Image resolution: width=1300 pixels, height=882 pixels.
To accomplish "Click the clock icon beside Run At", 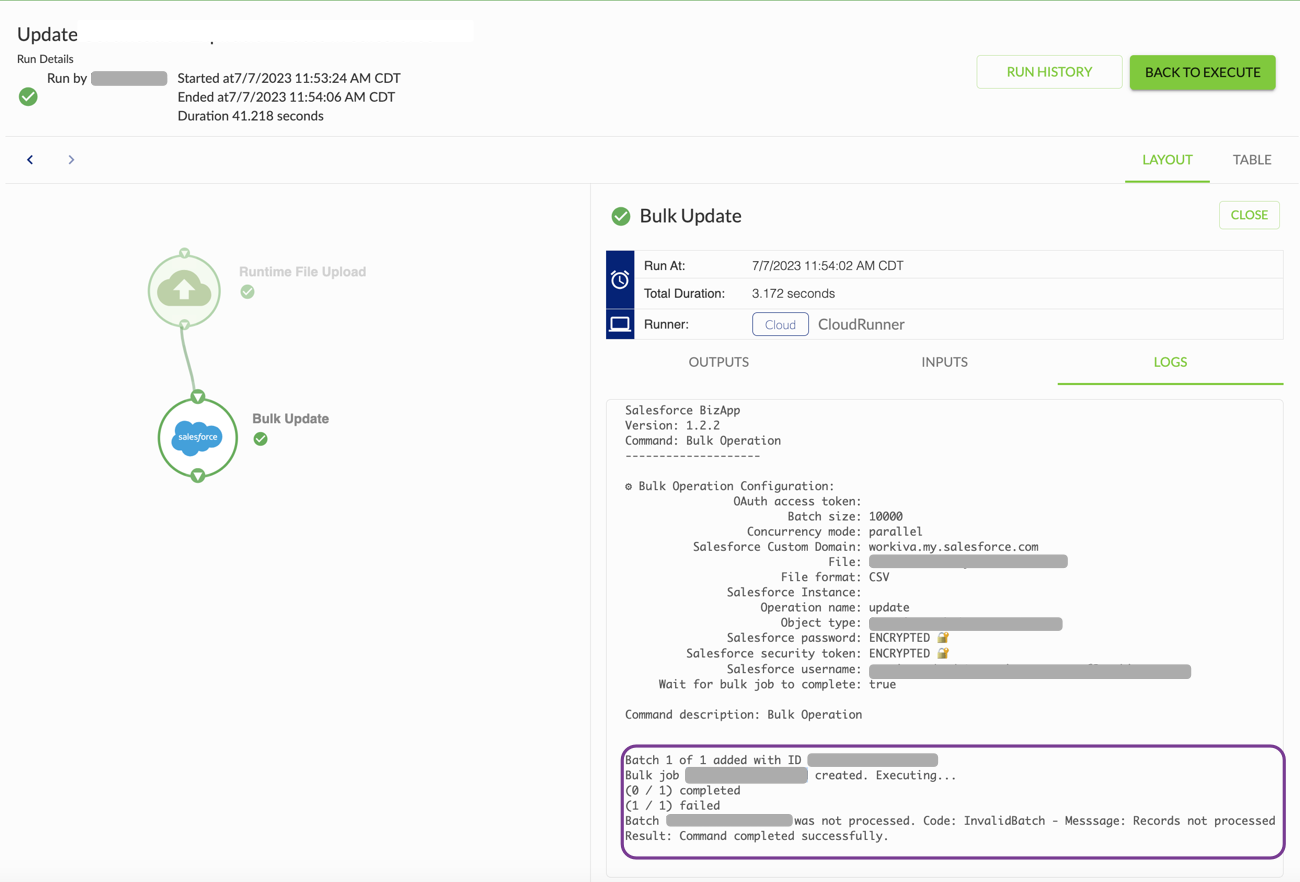I will [620, 280].
